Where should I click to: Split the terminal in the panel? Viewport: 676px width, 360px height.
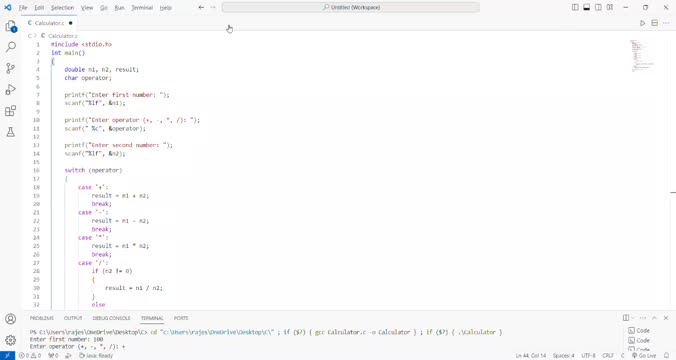tap(626, 318)
